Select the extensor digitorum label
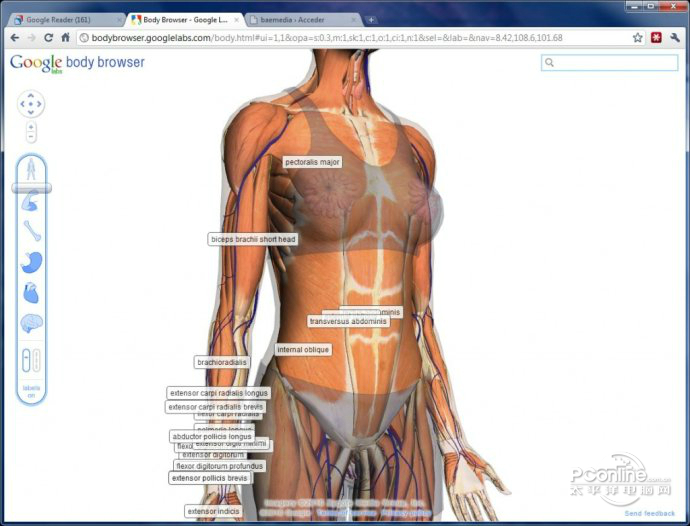The height and width of the screenshot is (526, 690). [213, 455]
